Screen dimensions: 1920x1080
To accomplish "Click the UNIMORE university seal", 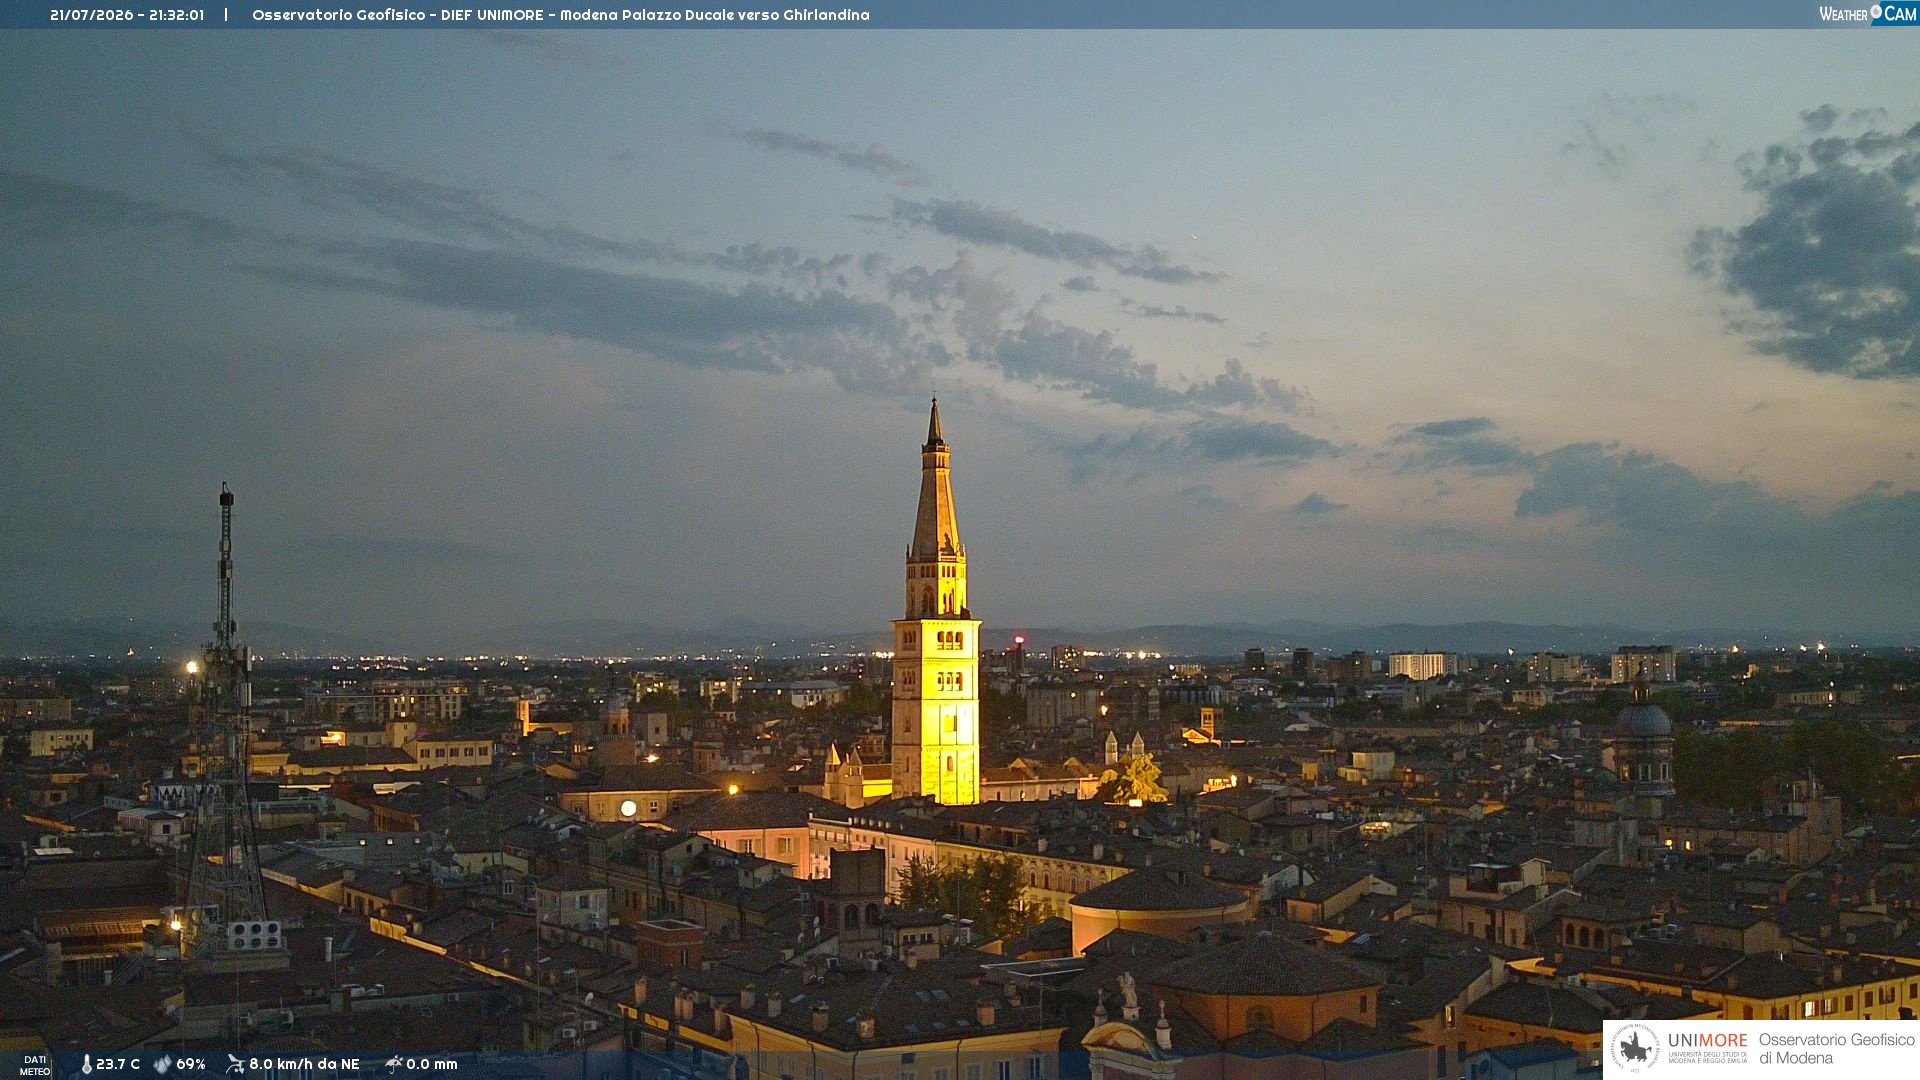I will coord(1635,1048).
